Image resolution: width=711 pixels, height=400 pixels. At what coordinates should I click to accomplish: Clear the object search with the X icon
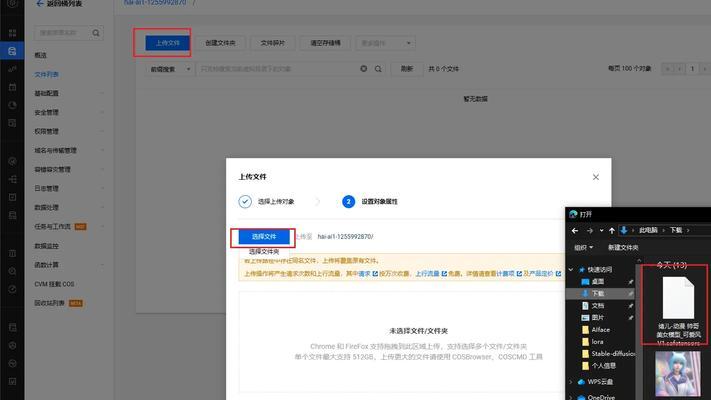[364, 69]
